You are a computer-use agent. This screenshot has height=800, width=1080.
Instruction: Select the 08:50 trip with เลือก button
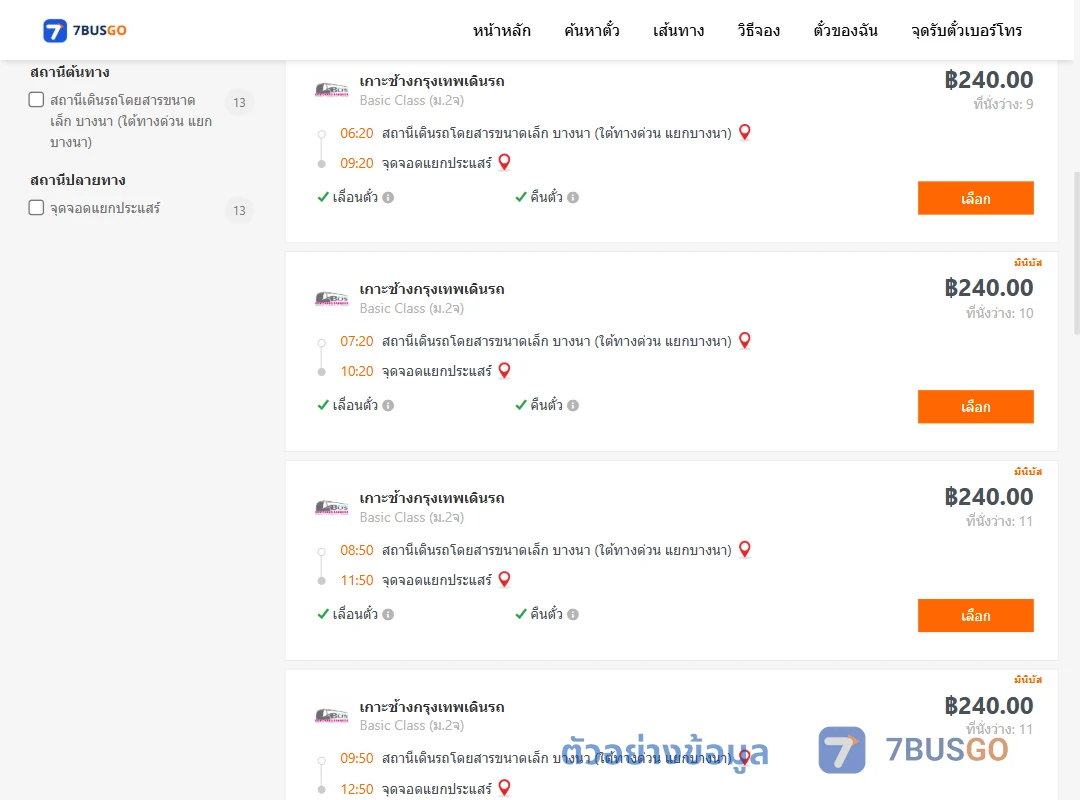tap(975, 615)
